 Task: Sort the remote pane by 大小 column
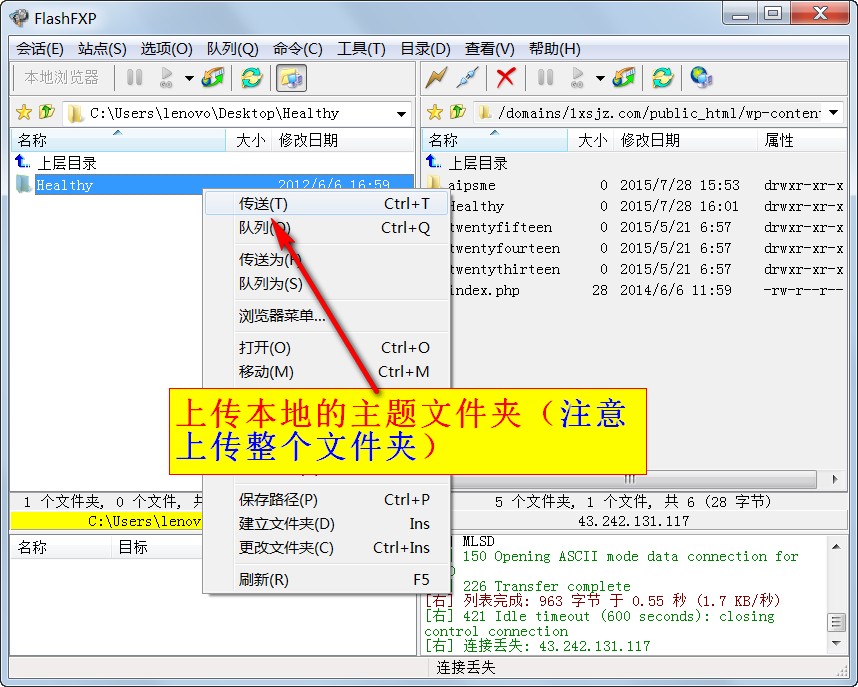pos(591,140)
